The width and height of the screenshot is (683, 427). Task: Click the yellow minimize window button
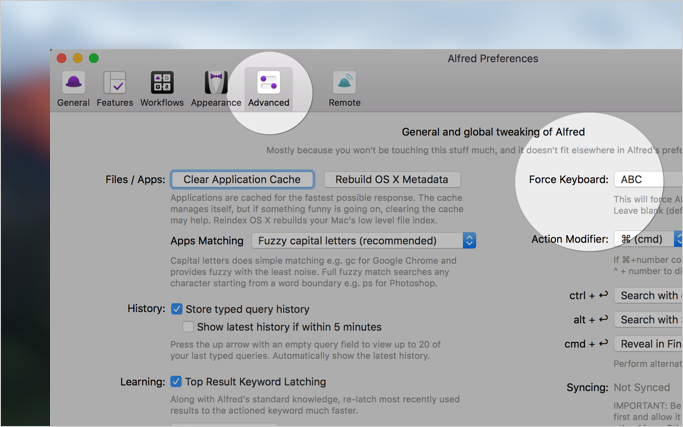(x=78, y=58)
